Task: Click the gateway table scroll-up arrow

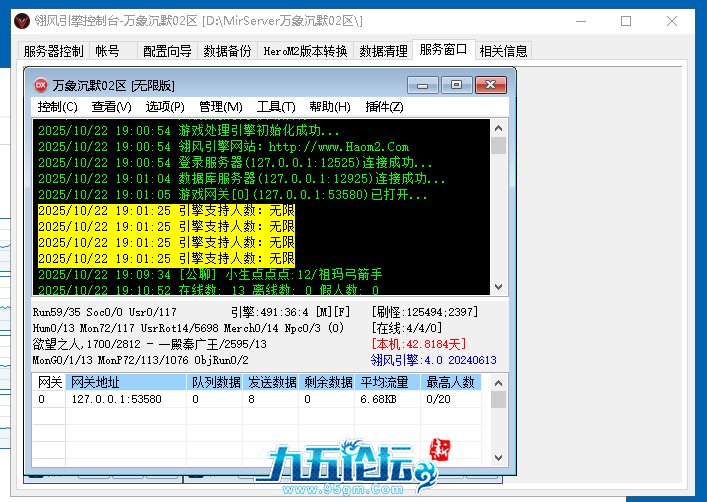Action: 498,382
